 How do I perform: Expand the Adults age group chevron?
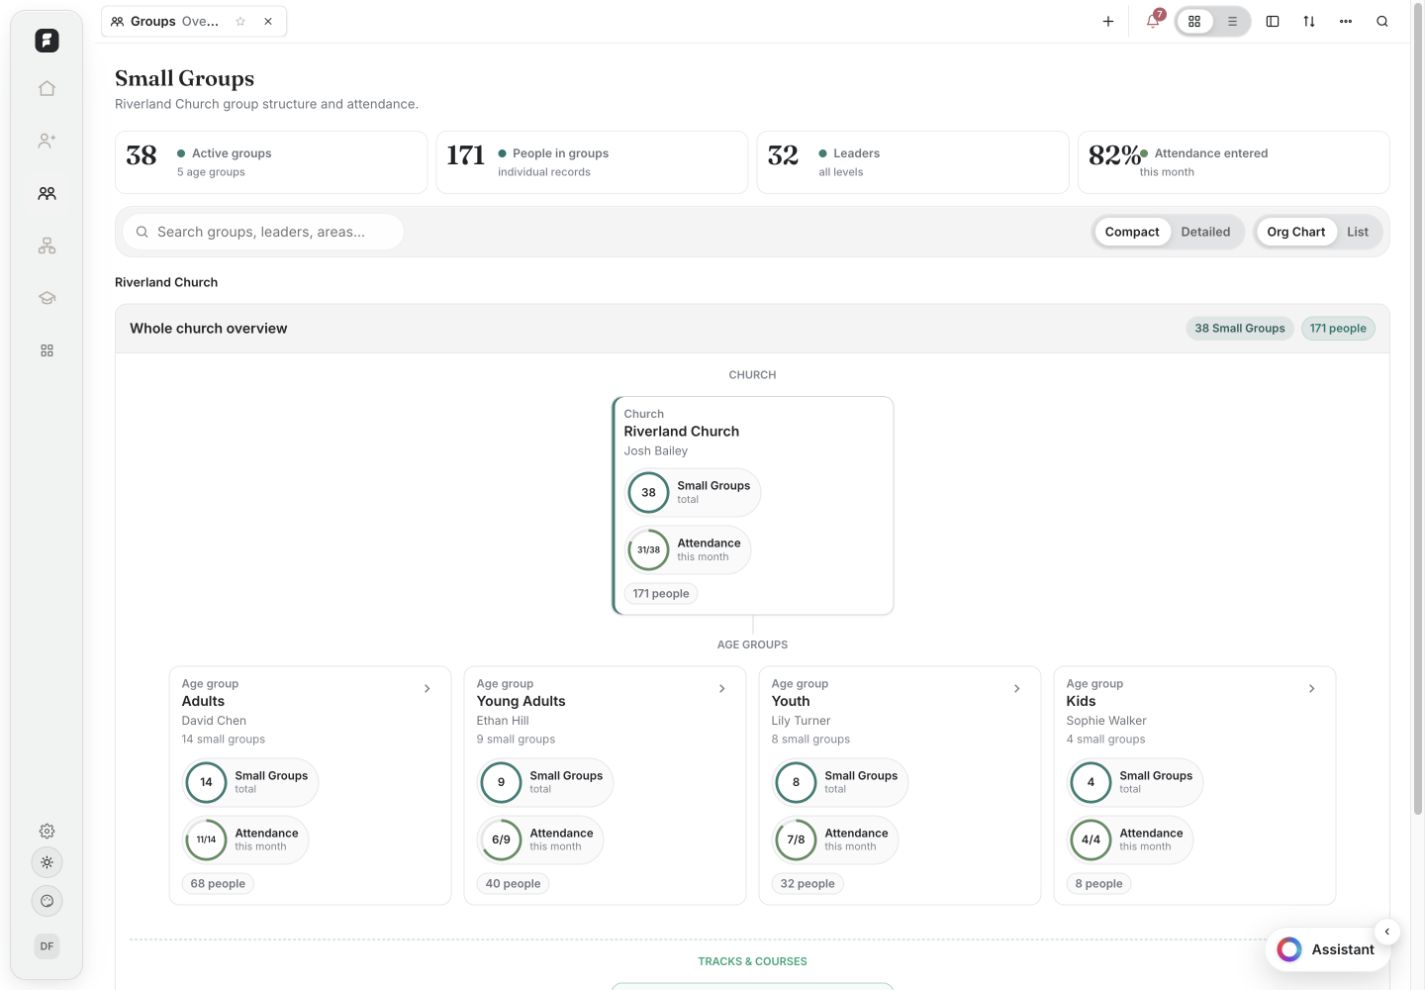pyautogui.click(x=427, y=689)
